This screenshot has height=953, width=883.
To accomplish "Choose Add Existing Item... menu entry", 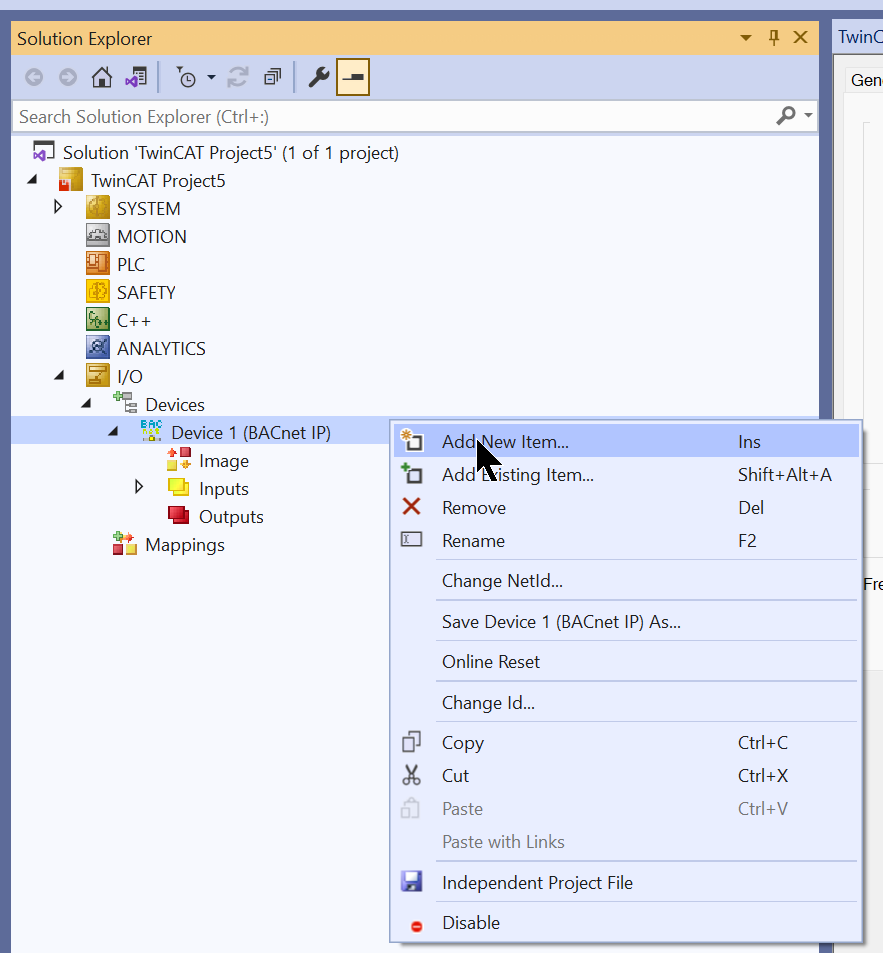I will (627, 474).
